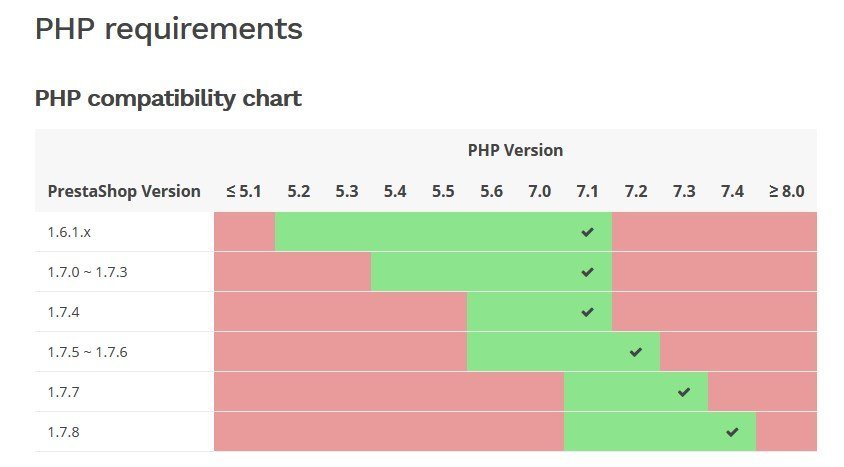The width and height of the screenshot is (844, 467).
Task: Select the ≤ 5.1 column header
Action: pos(244,191)
